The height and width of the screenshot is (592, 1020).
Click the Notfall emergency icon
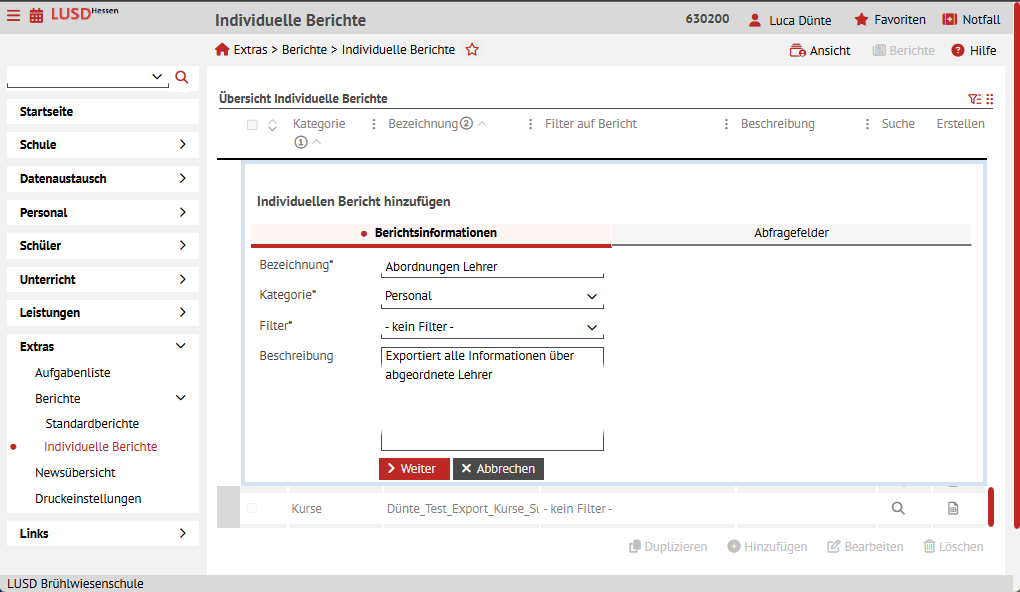(x=950, y=20)
